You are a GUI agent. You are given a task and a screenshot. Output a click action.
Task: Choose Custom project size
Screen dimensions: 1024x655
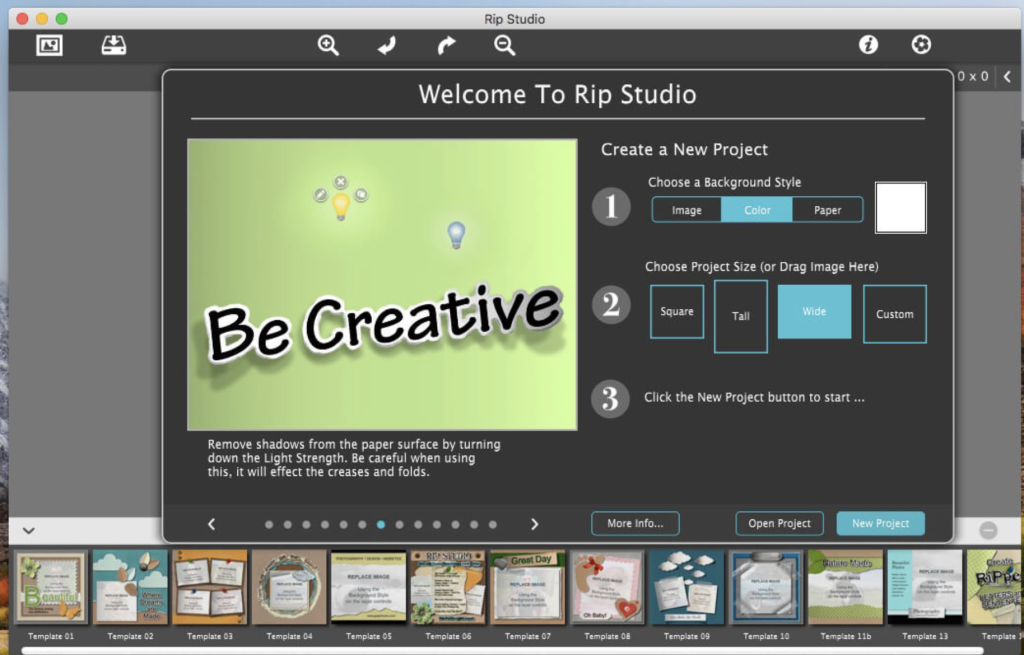[895, 314]
